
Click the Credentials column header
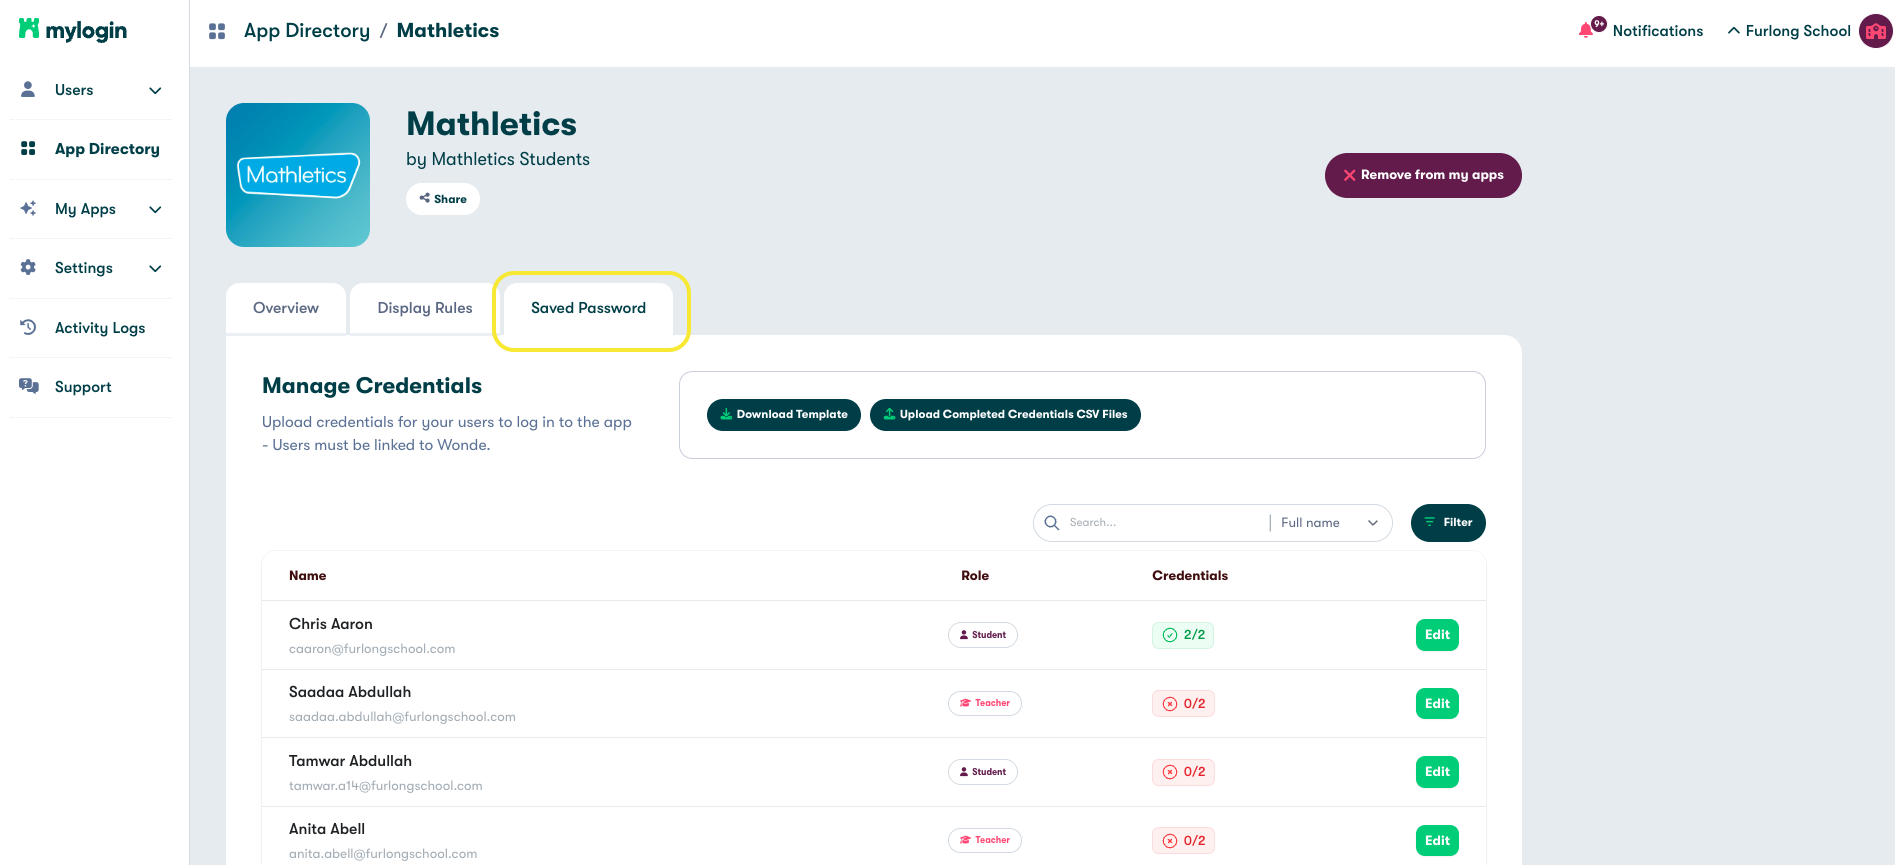[x=1190, y=576]
